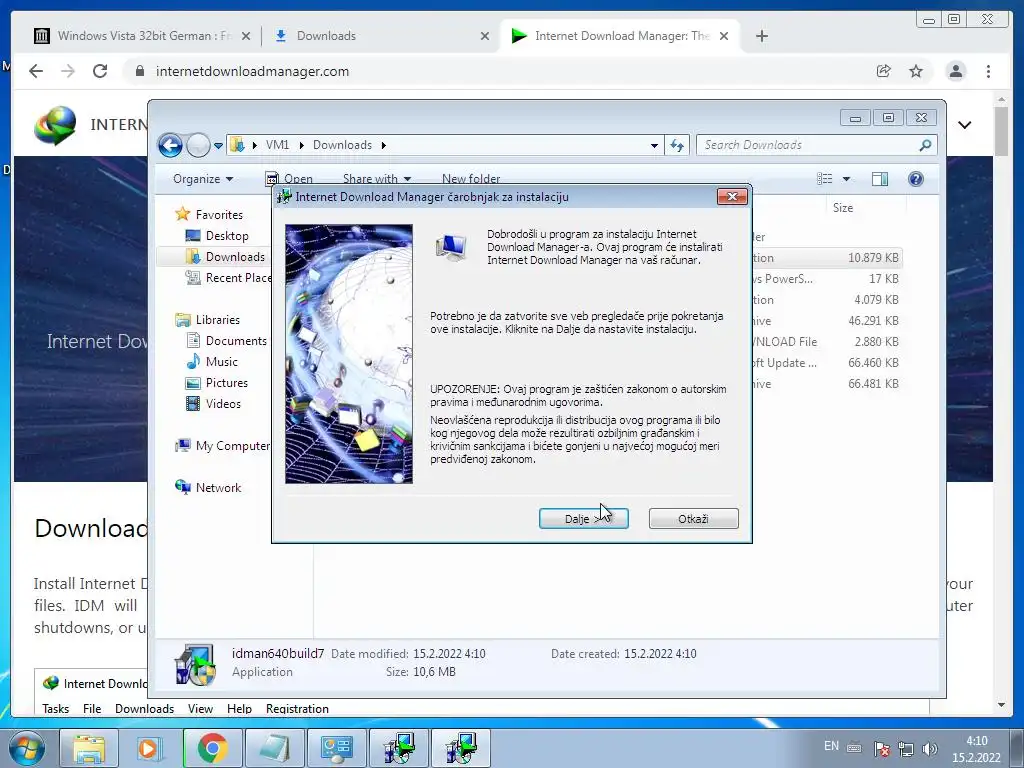Image resolution: width=1024 pixels, height=768 pixels.
Task: Open Pictures library in sidebar
Action: (x=217, y=383)
